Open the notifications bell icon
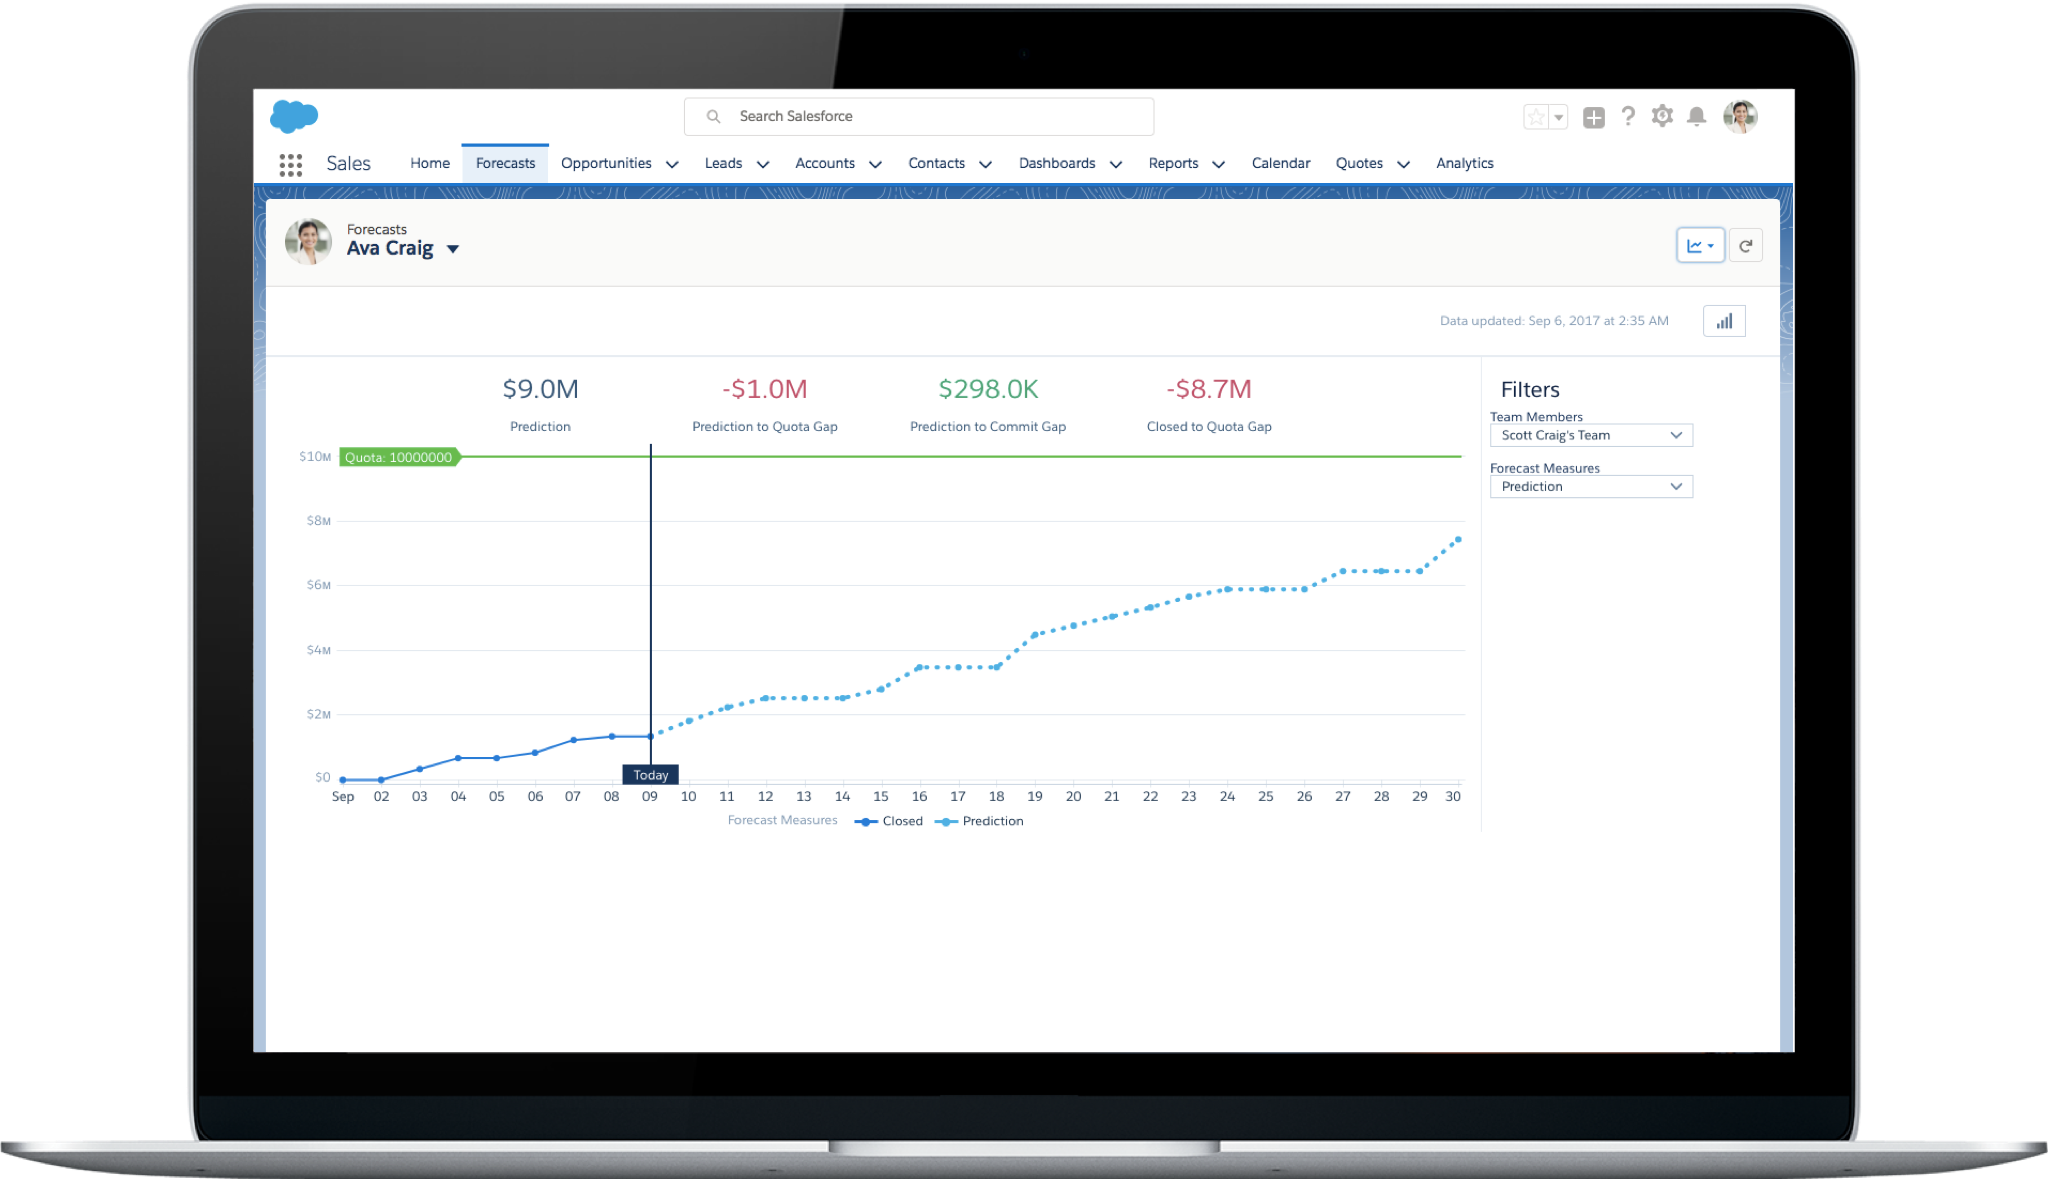Viewport: 2048px width, 1179px height. 1696,117
